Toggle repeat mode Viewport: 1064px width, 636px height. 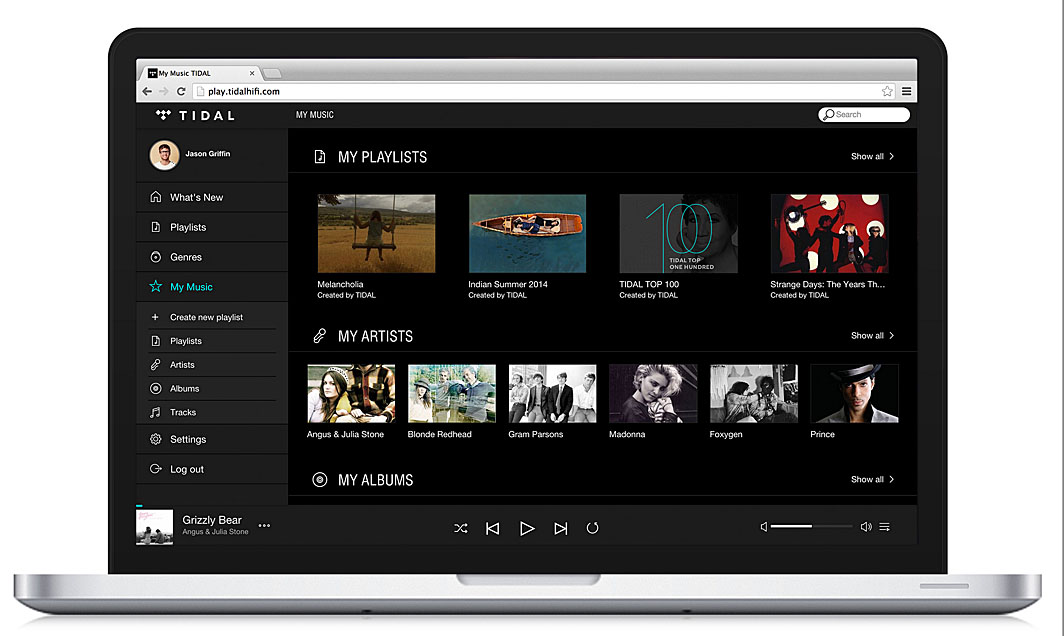pos(592,528)
